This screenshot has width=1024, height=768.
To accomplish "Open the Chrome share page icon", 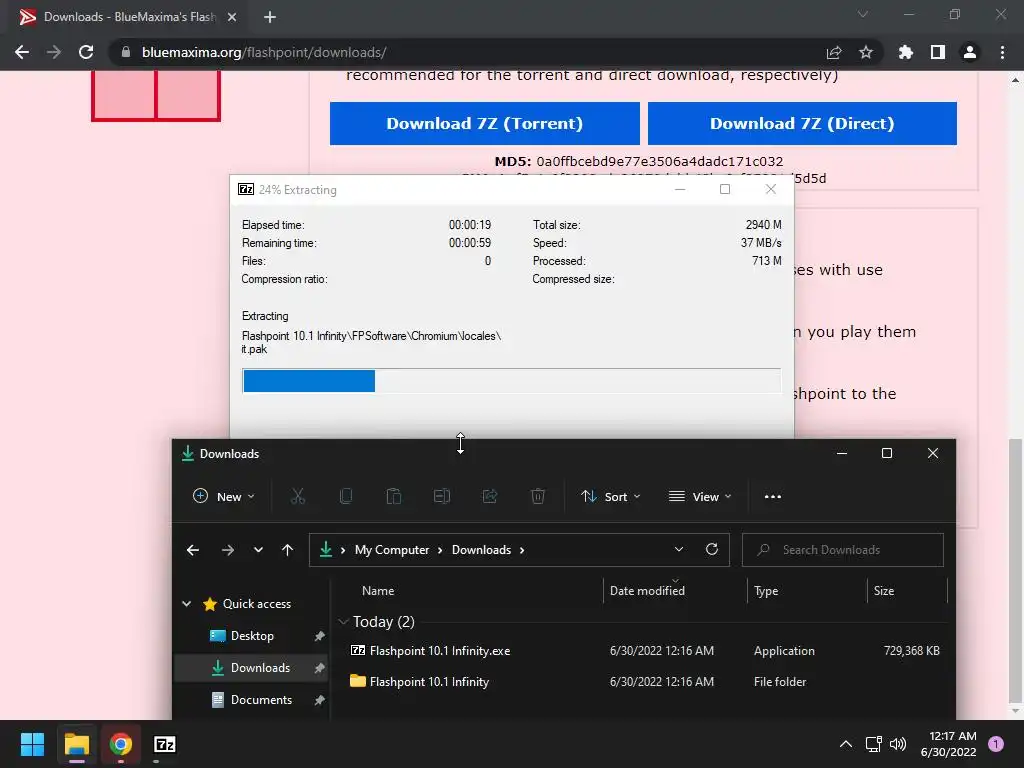I will tap(834, 52).
